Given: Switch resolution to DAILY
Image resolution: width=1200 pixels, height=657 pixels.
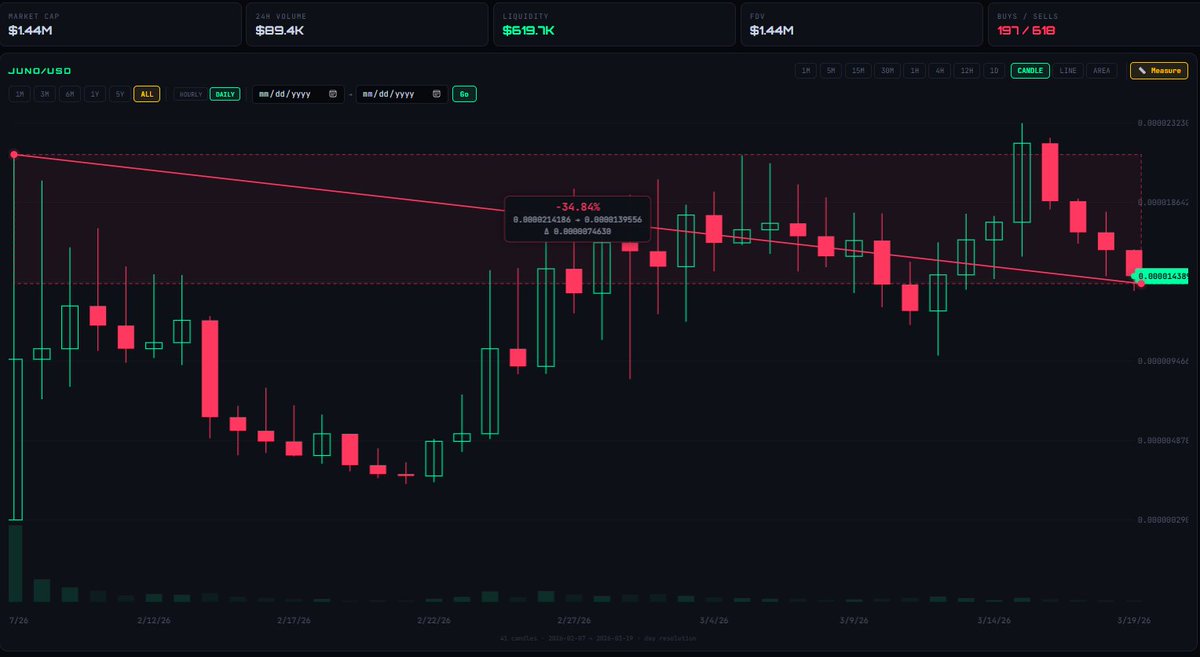Looking at the screenshot, I should (225, 94).
